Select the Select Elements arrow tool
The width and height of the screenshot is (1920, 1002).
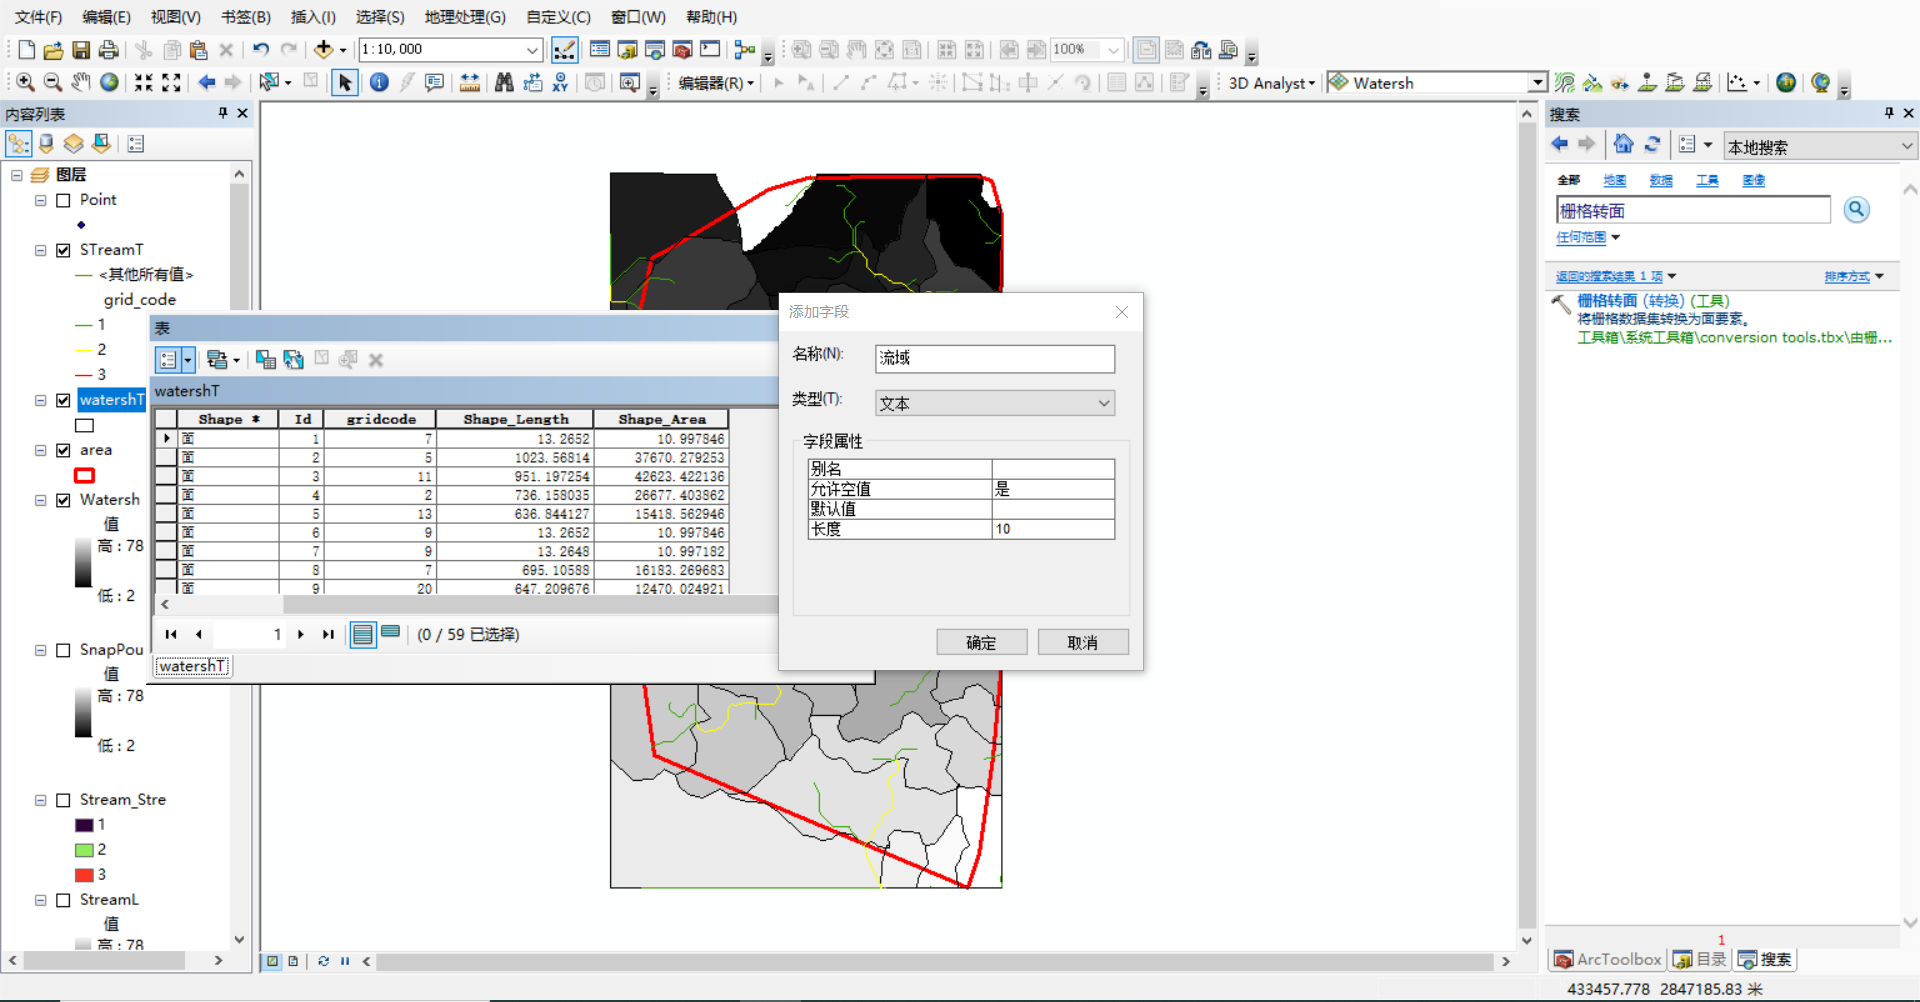click(x=344, y=82)
